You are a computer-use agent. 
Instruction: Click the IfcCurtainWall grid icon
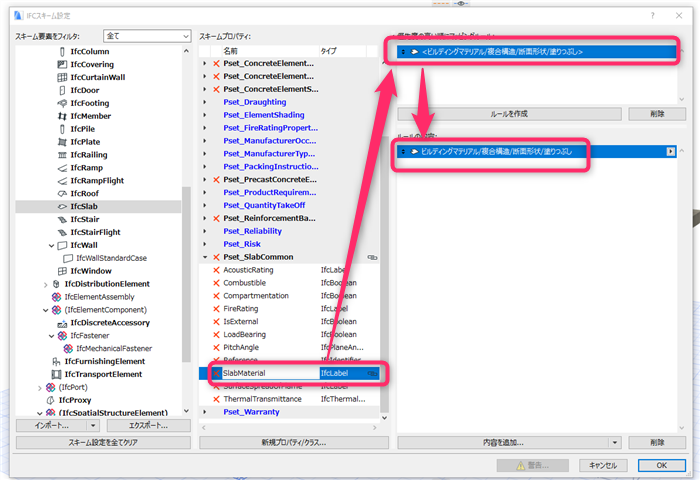point(62,77)
